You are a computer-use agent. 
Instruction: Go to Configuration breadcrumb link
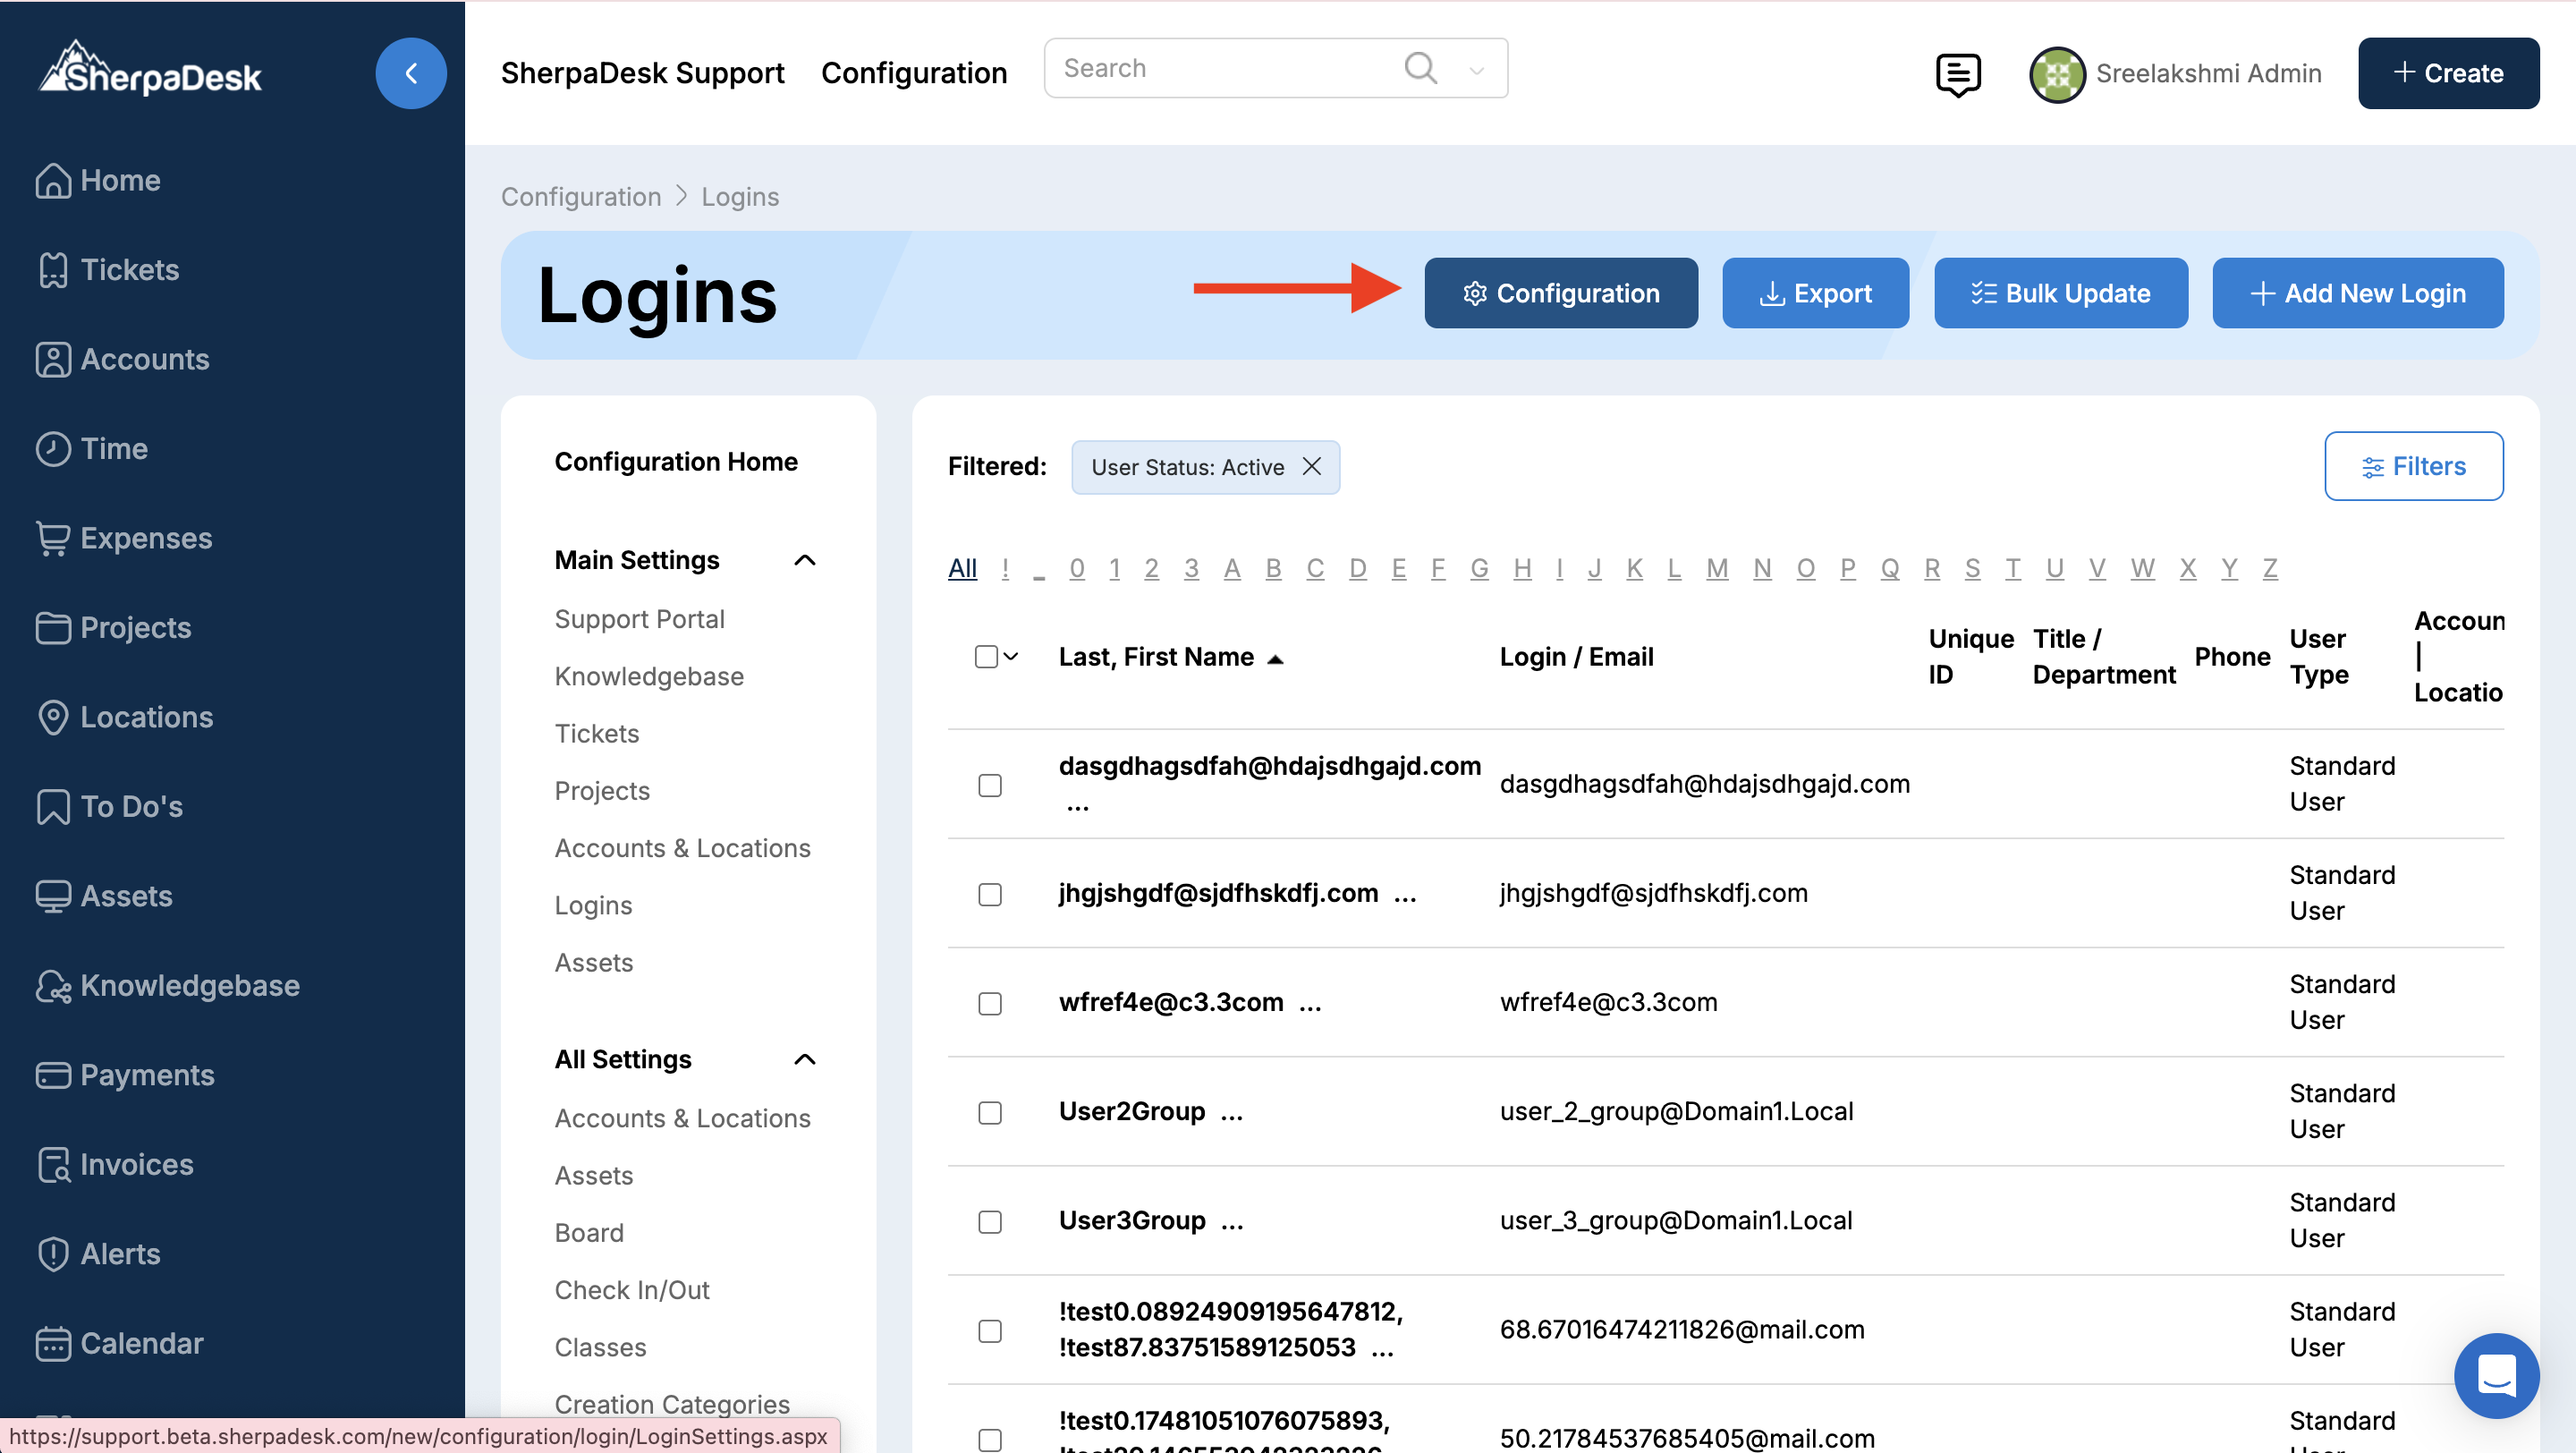581,196
